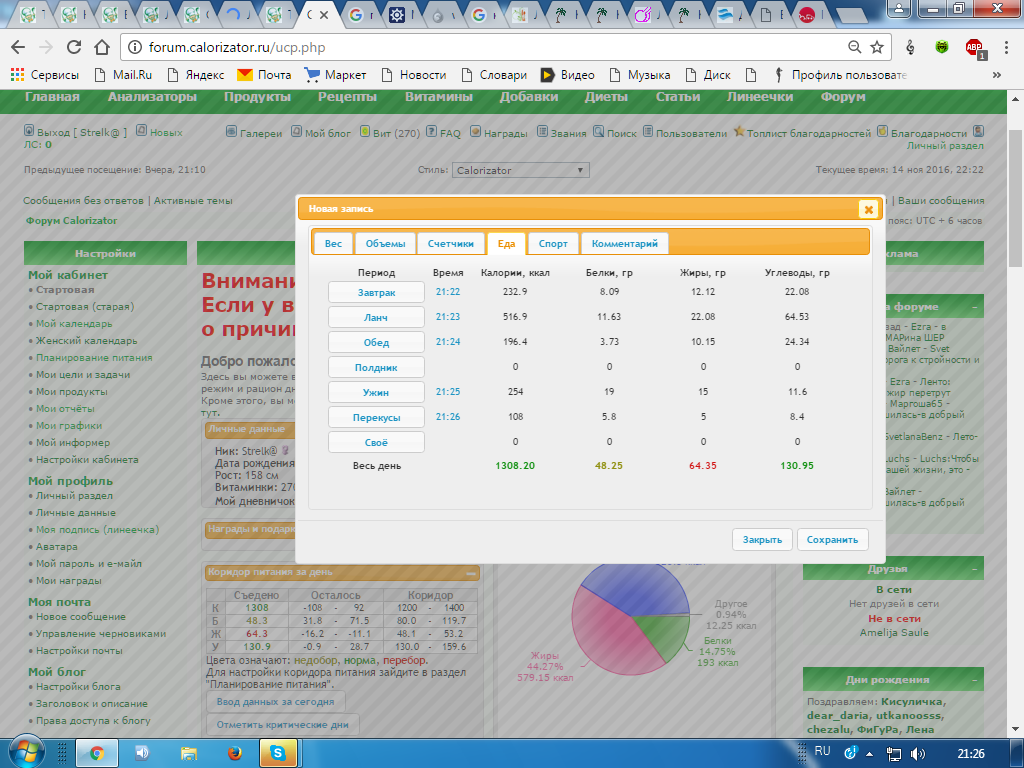Click lunch time 21:23
This screenshot has height=768, width=1024.
click(448, 316)
